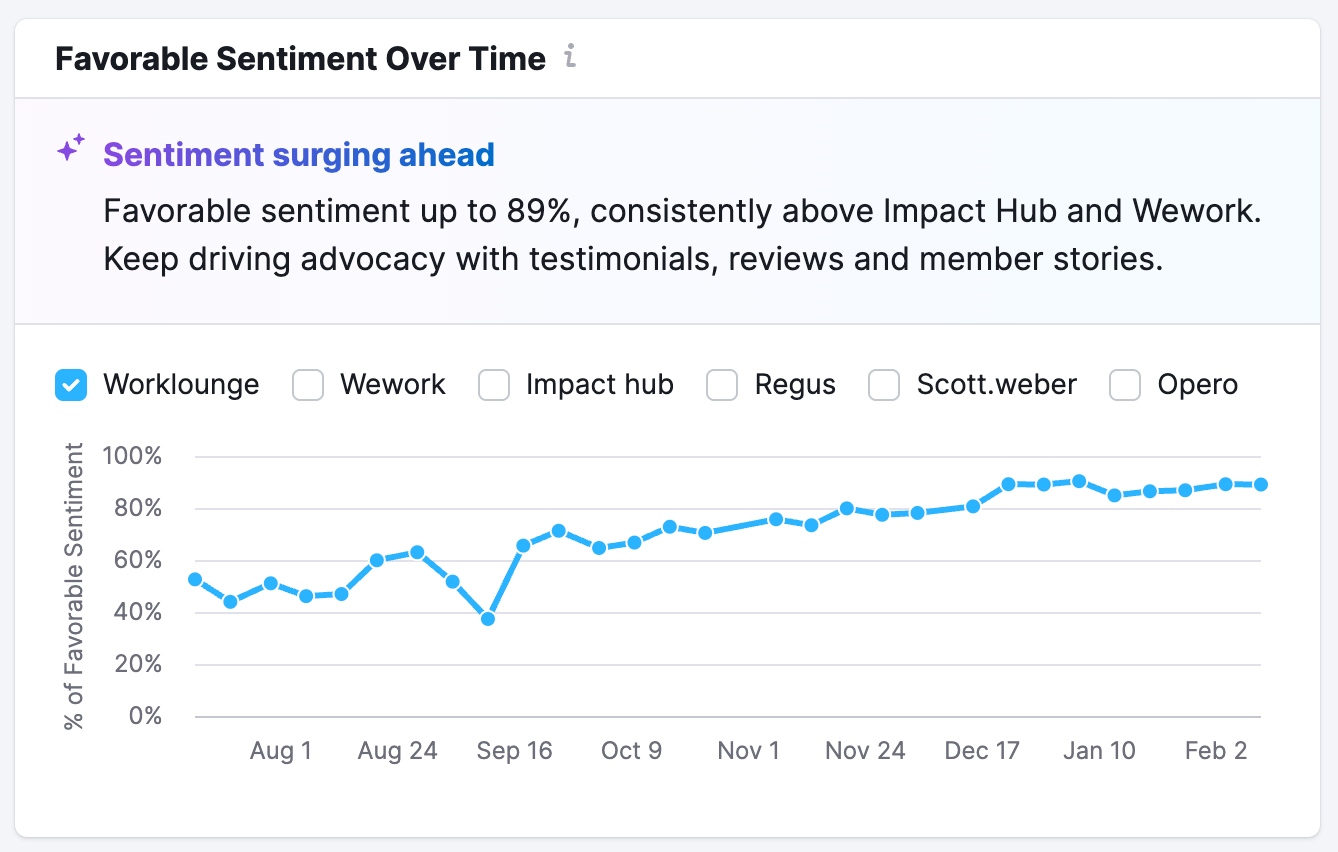This screenshot has width=1338, height=852.
Task: Click the purple sparkle insight icon
Action: pos(70,151)
